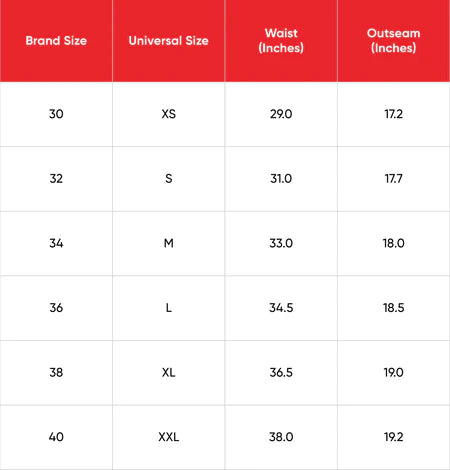Click outseam value 17.7
The image size is (450, 470).
coord(394,179)
